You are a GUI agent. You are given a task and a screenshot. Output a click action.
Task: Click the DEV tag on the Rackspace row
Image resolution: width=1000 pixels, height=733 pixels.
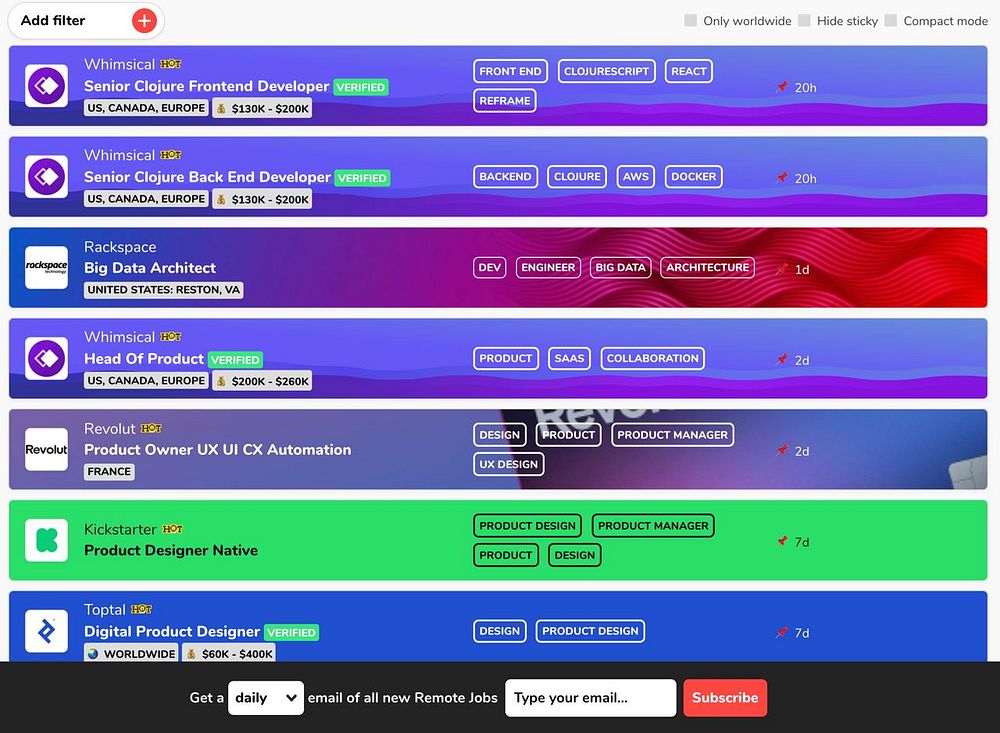[490, 267]
